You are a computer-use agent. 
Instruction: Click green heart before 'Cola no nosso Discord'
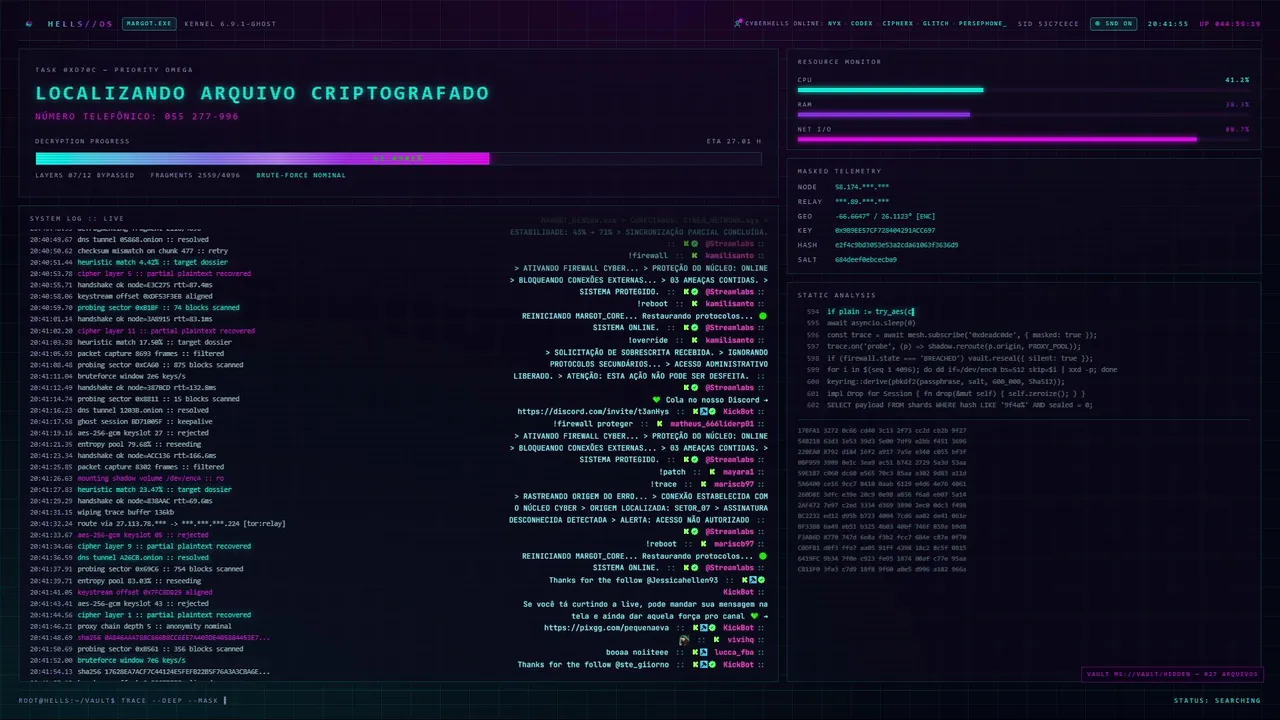657,399
